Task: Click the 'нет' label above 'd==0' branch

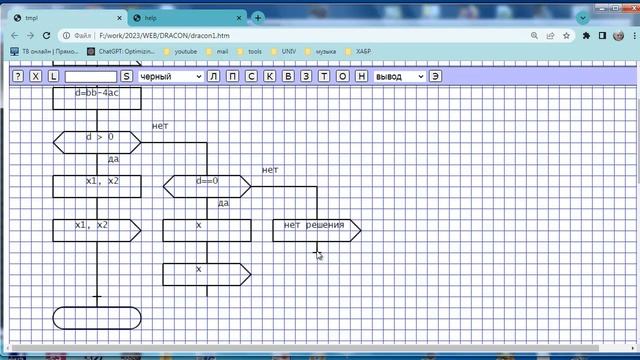Action: [270, 170]
